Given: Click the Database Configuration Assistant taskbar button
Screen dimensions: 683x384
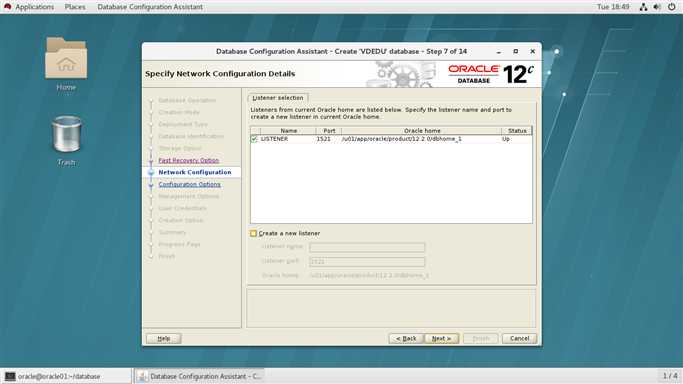Looking at the screenshot, I should [x=199, y=376].
